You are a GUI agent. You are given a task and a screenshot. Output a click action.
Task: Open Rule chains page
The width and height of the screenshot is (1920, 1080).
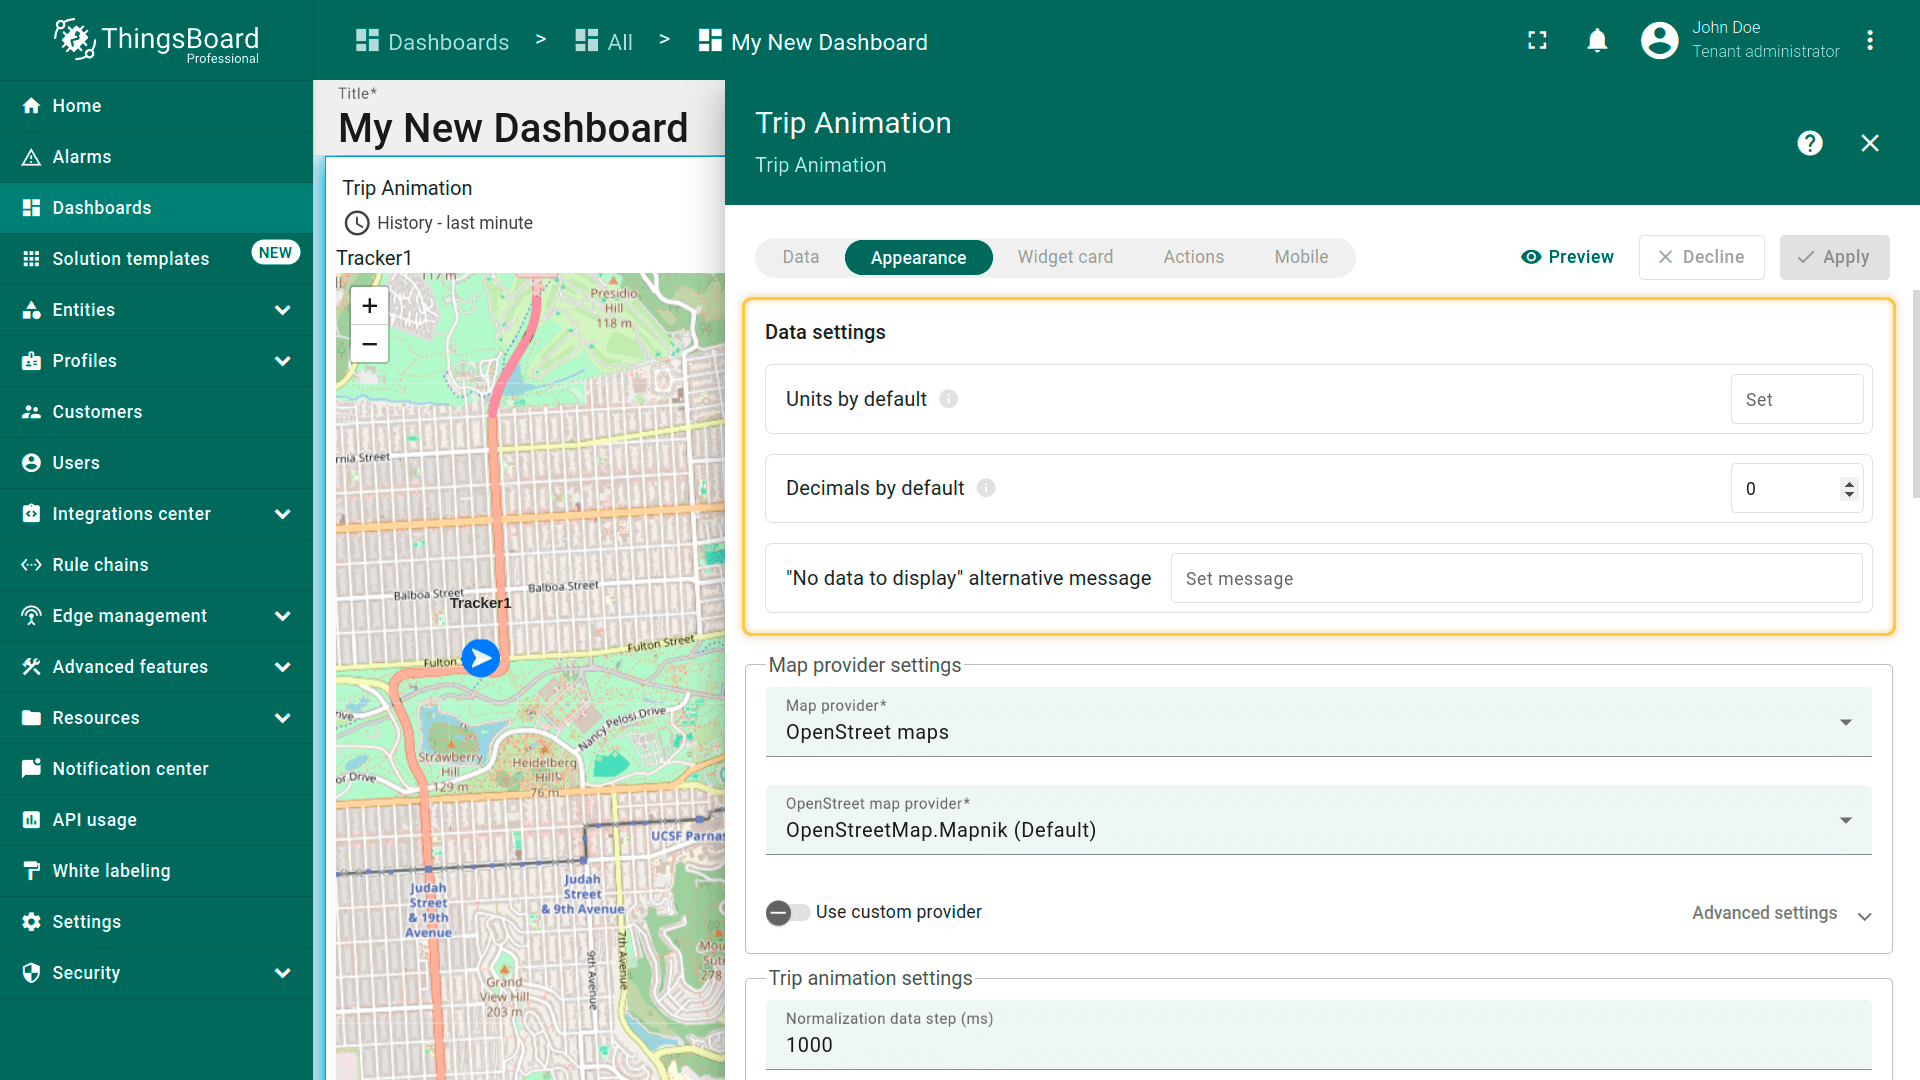[x=156, y=564]
